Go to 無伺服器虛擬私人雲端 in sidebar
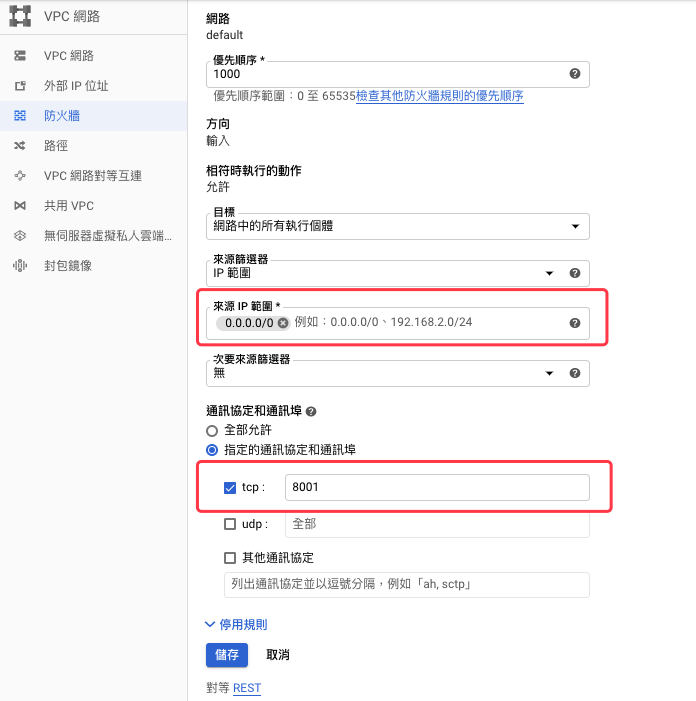This screenshot has height=701, width=696. click(x=93, y=236)
